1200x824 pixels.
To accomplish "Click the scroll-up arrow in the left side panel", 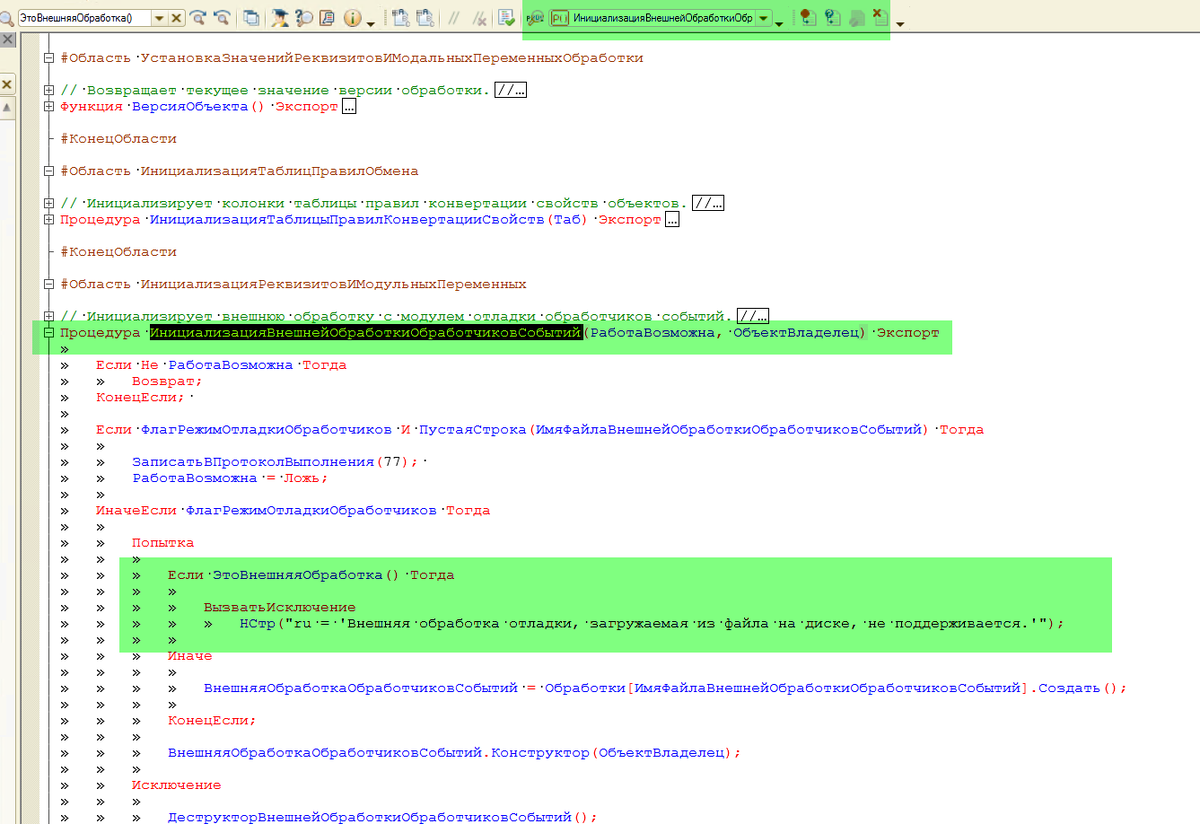I will click(x=6, y=108).
